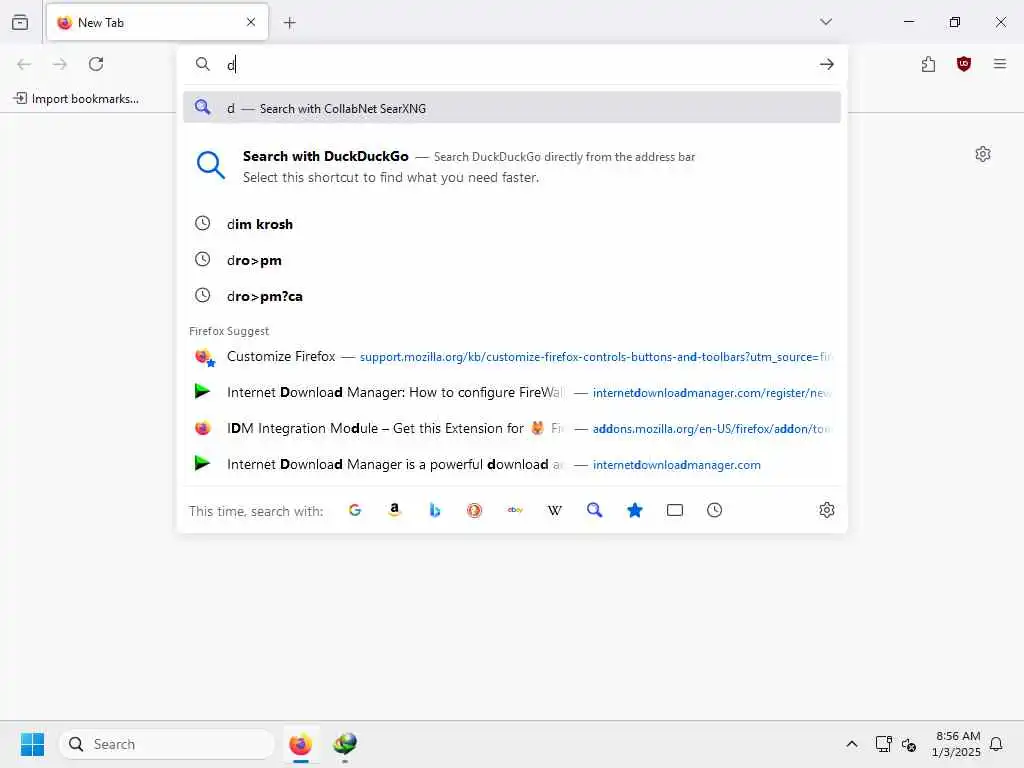Expand the list all tabs chevron
1024x768 pixels.
(x=826, y=22)
